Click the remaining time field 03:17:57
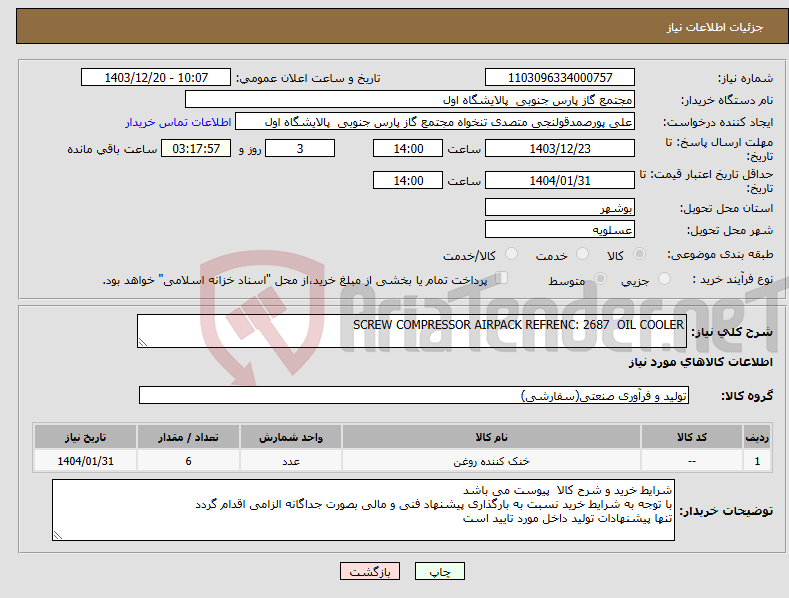The width and height of the screenshot is (789, 598). pyautogui.click(x=196, y=148)
